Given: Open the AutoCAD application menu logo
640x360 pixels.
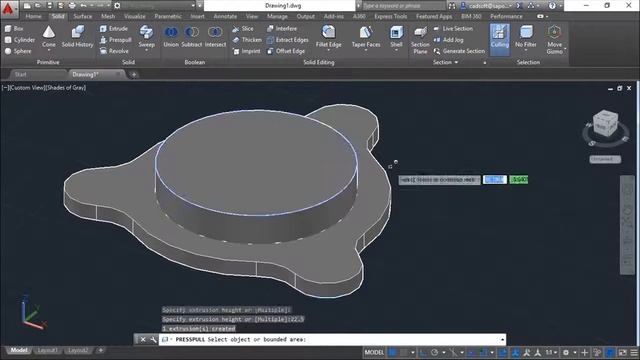Looking at the screenshot, I should click(x=8, y=9).
